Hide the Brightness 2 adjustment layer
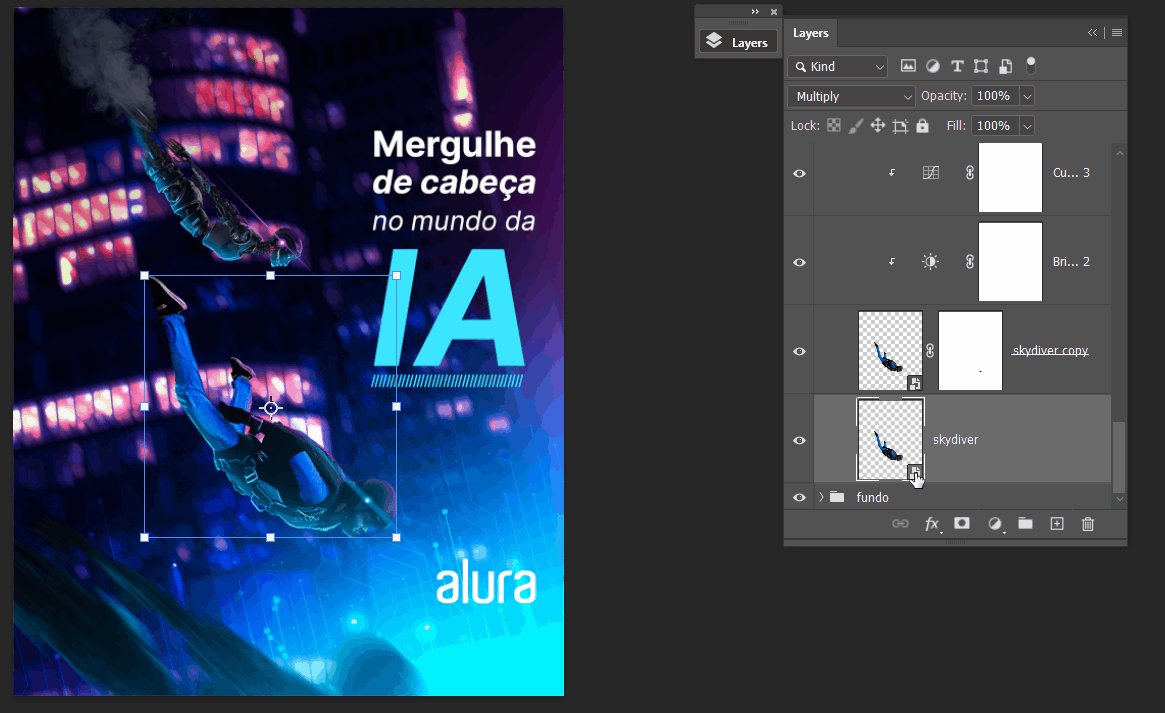The image size is (1165, 713). coord(799,262)
